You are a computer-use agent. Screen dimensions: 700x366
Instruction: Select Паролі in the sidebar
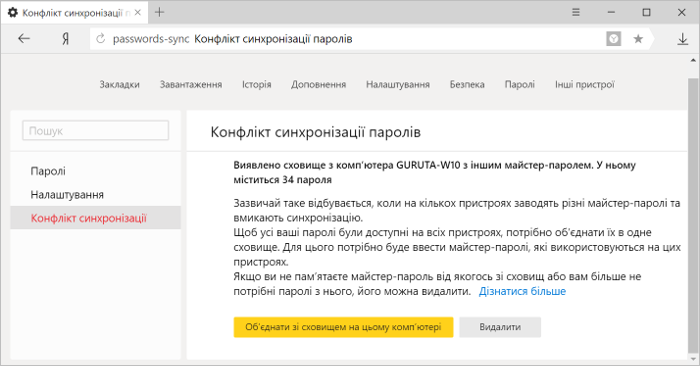click(48, 171)
